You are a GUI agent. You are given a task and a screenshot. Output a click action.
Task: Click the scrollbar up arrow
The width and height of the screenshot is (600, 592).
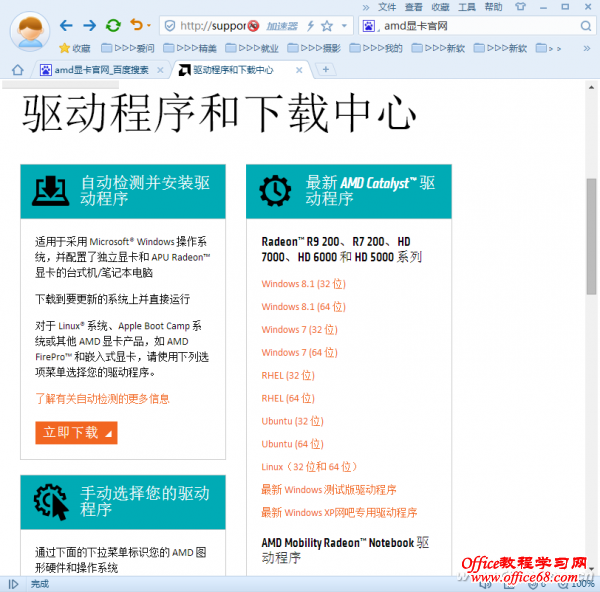(x=591, y=88)
